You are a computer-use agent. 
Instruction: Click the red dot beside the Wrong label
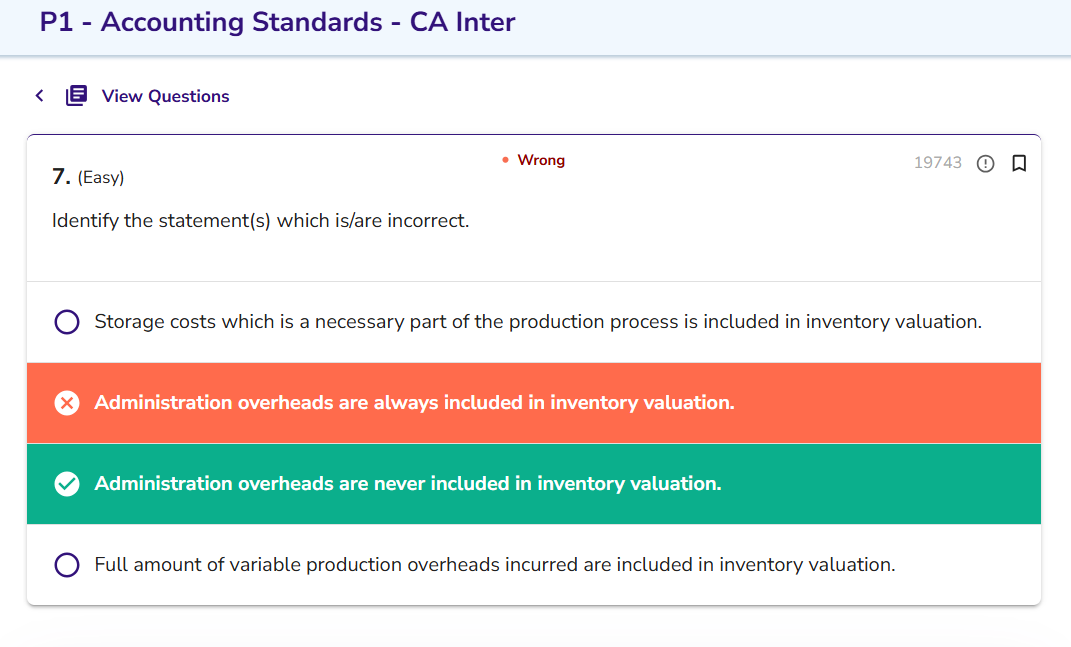[x=506, y=160]
